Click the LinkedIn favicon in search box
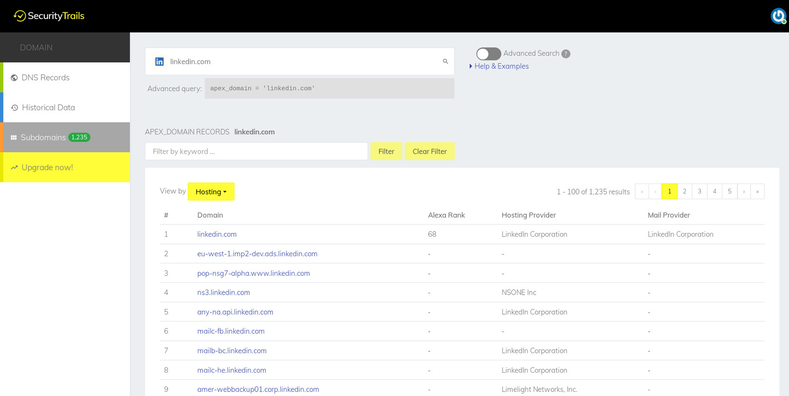This screenshot has width=789, height=396. point(160,61)
